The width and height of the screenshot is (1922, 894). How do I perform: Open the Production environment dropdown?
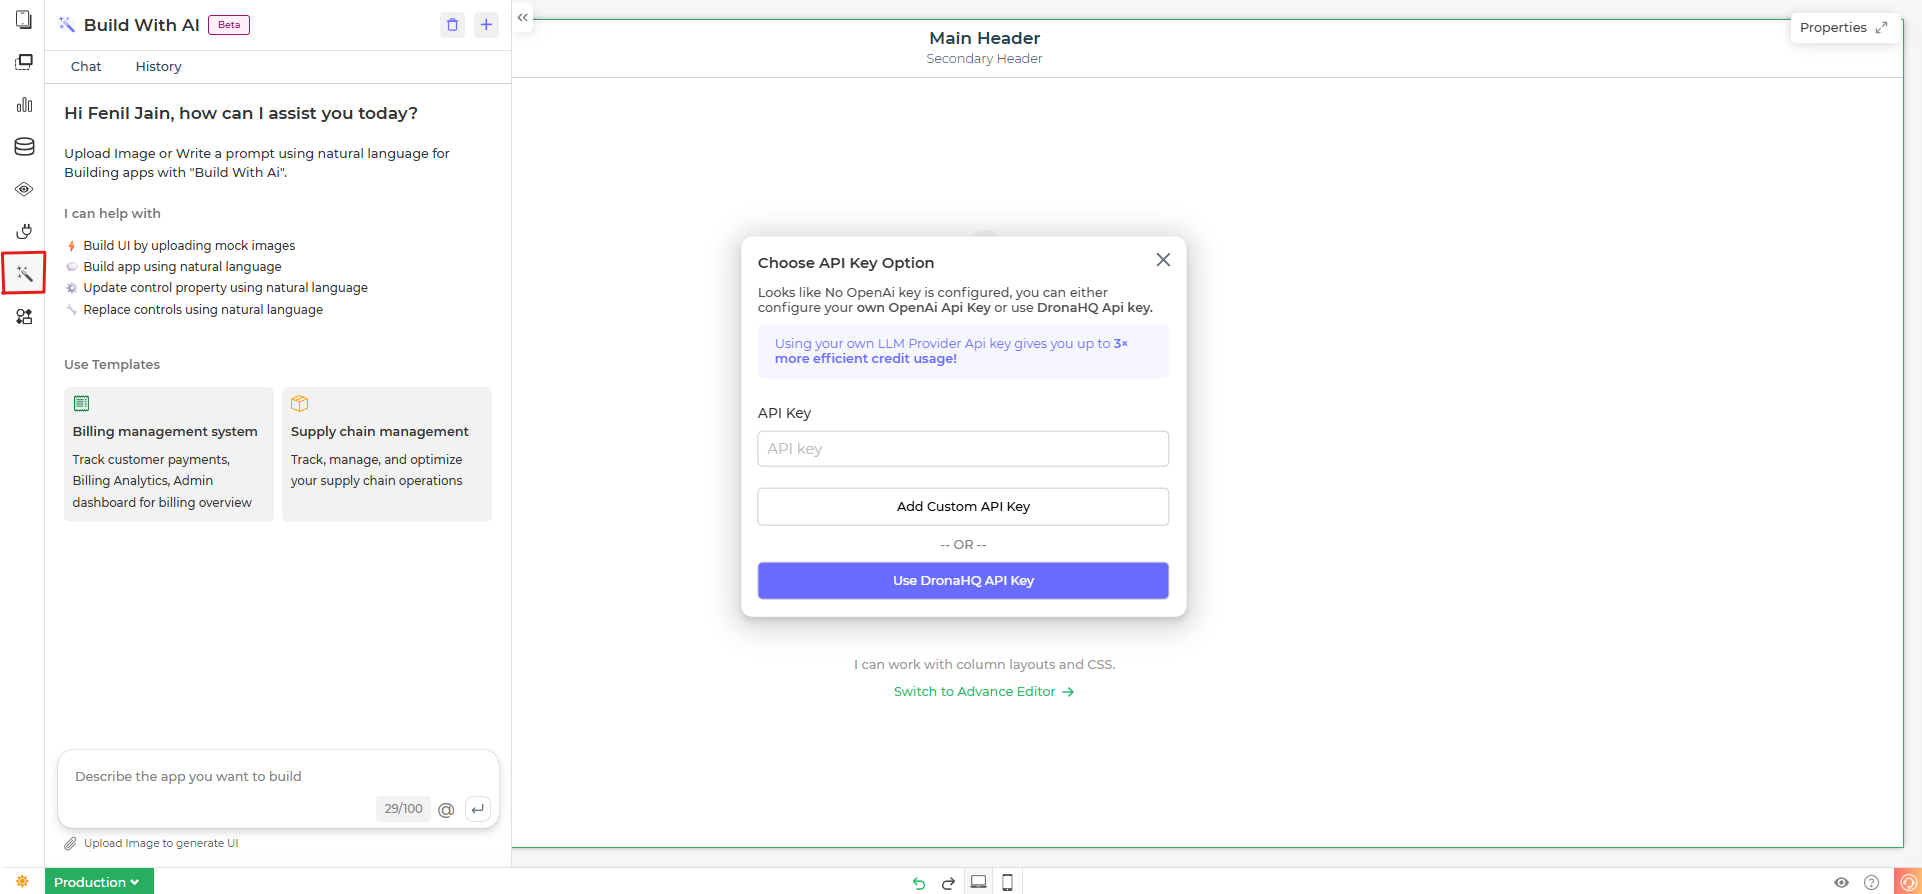[x=98, y=881]
